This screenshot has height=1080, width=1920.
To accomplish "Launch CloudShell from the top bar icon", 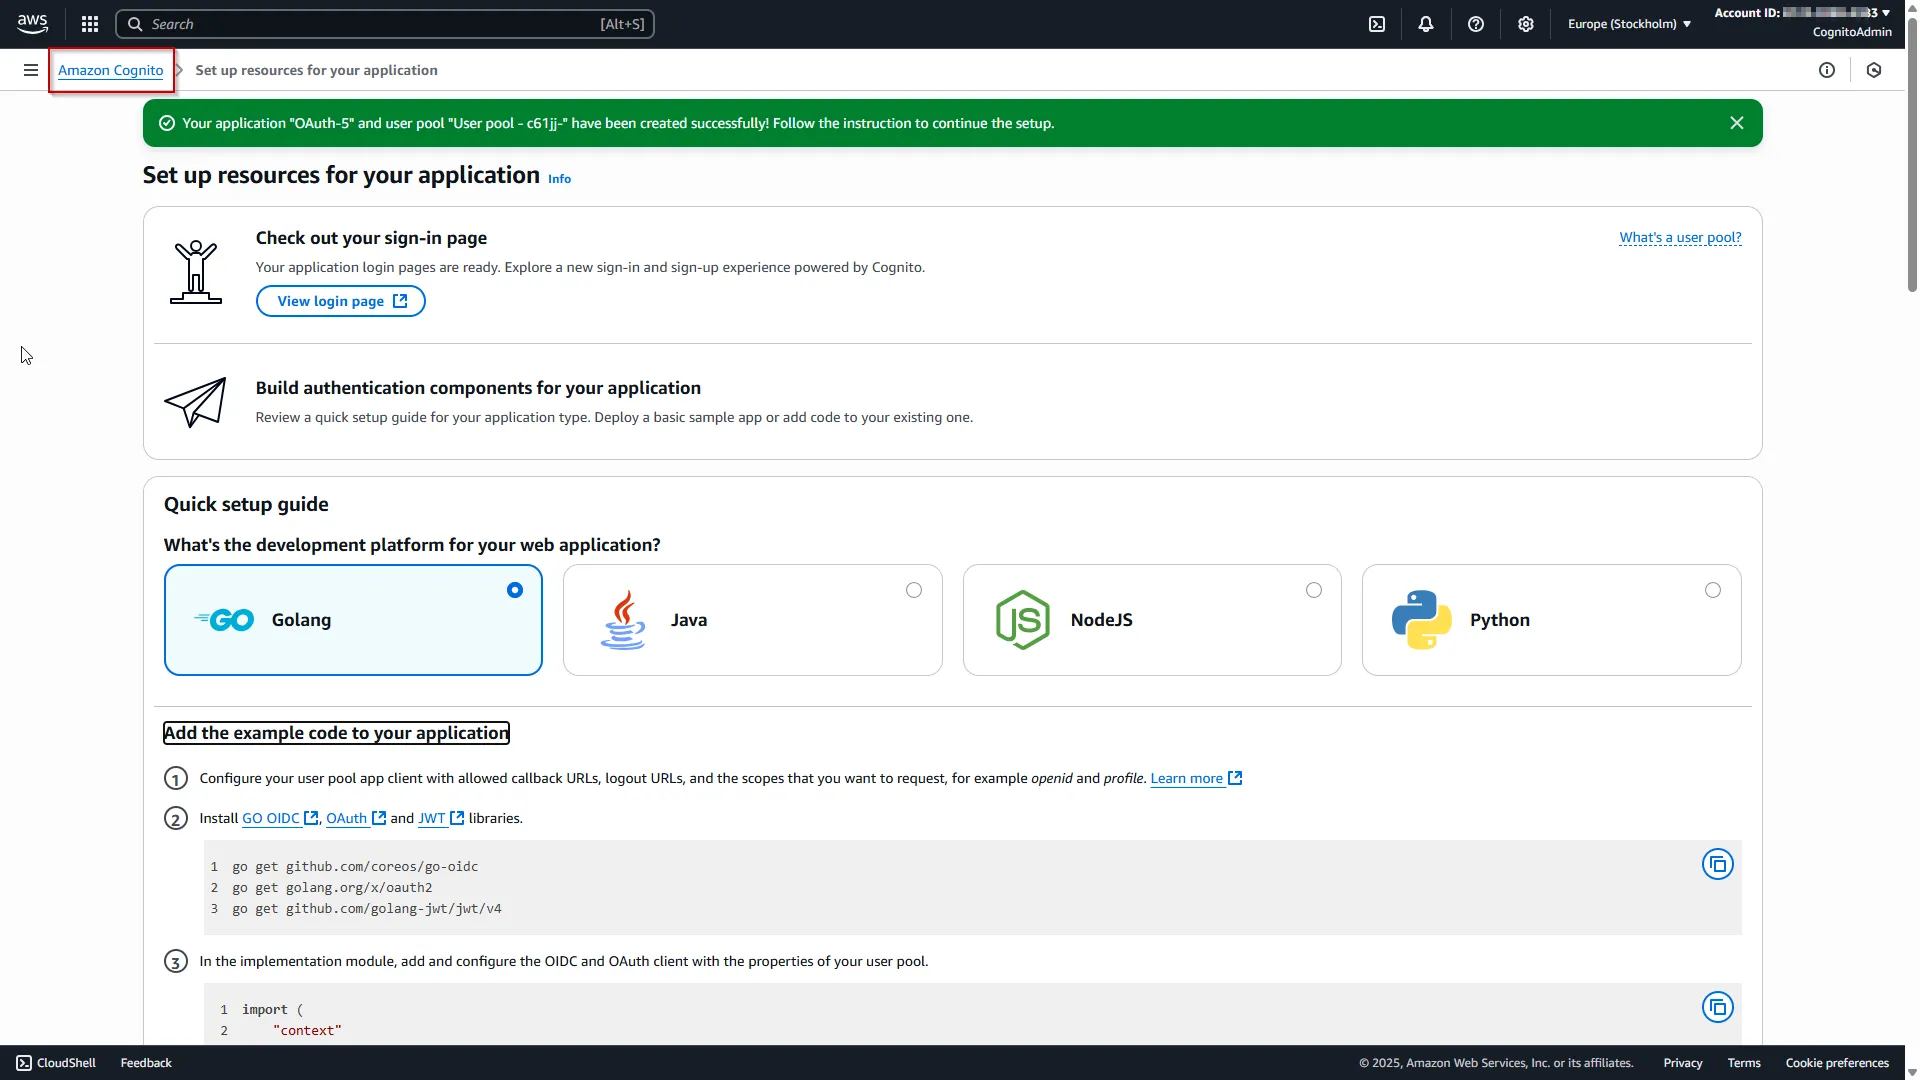I will coord(1377,24).
